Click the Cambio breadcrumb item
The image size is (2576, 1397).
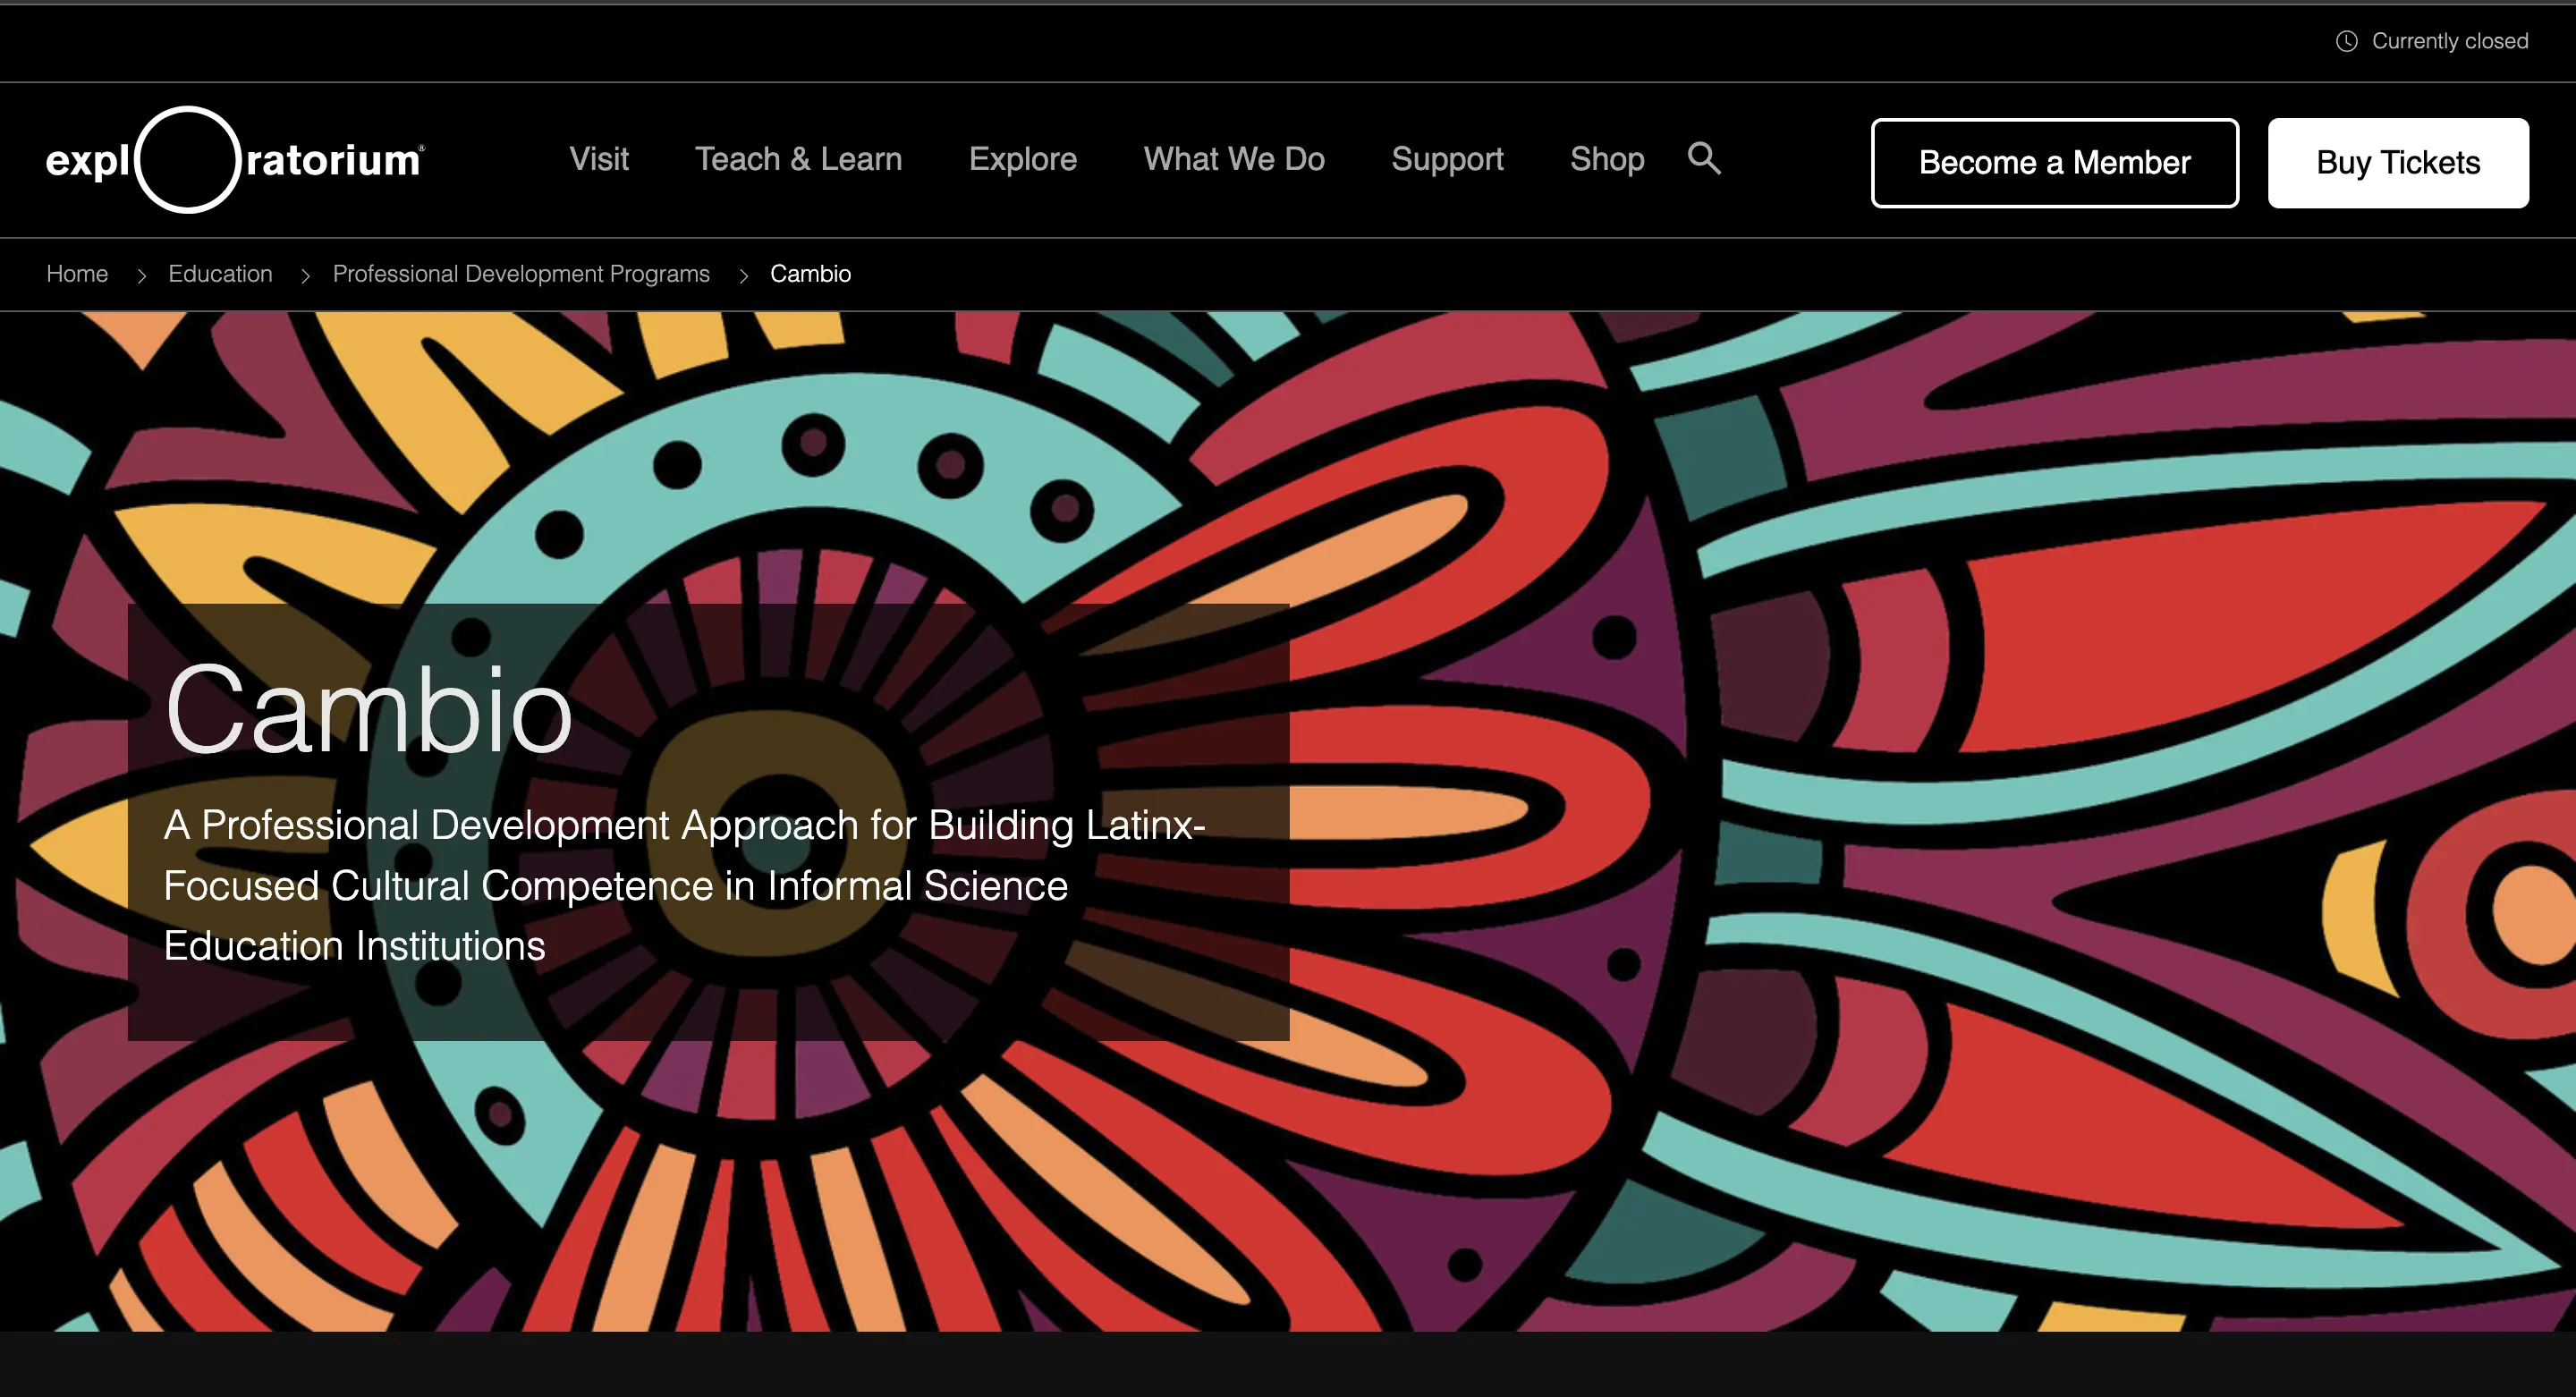[x=810, y=274]
